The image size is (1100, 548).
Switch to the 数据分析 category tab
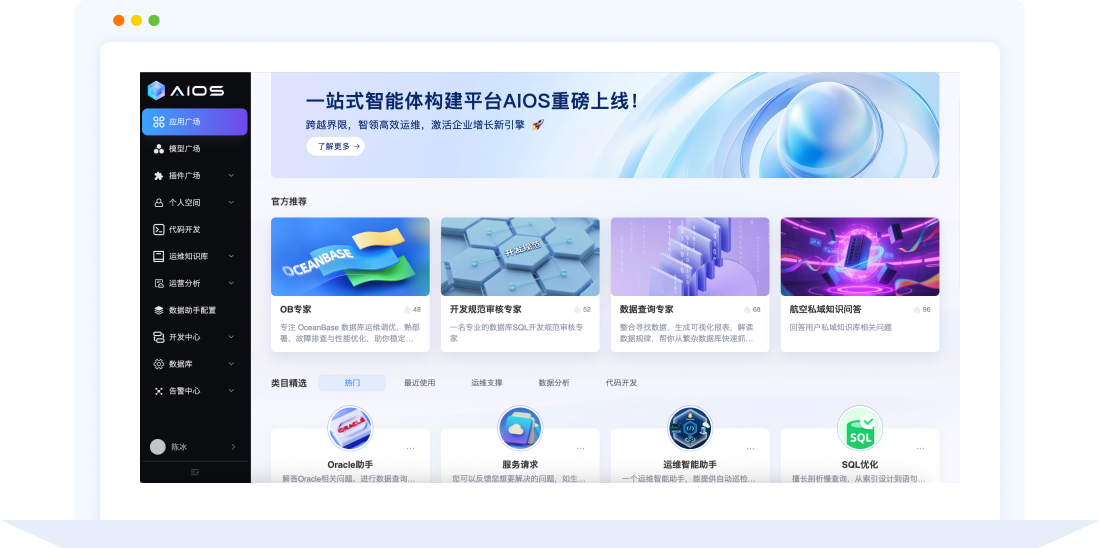(554, 383)
